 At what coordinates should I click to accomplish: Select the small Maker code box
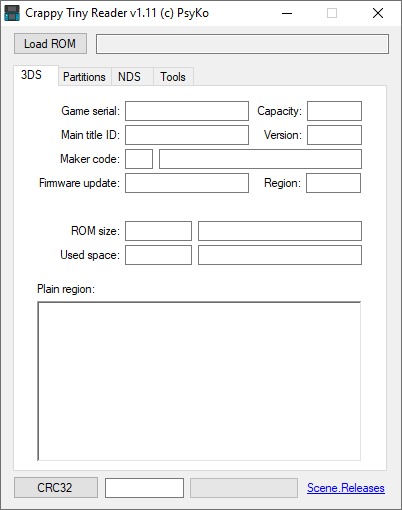pyautogui.click(x=139, y=159)
